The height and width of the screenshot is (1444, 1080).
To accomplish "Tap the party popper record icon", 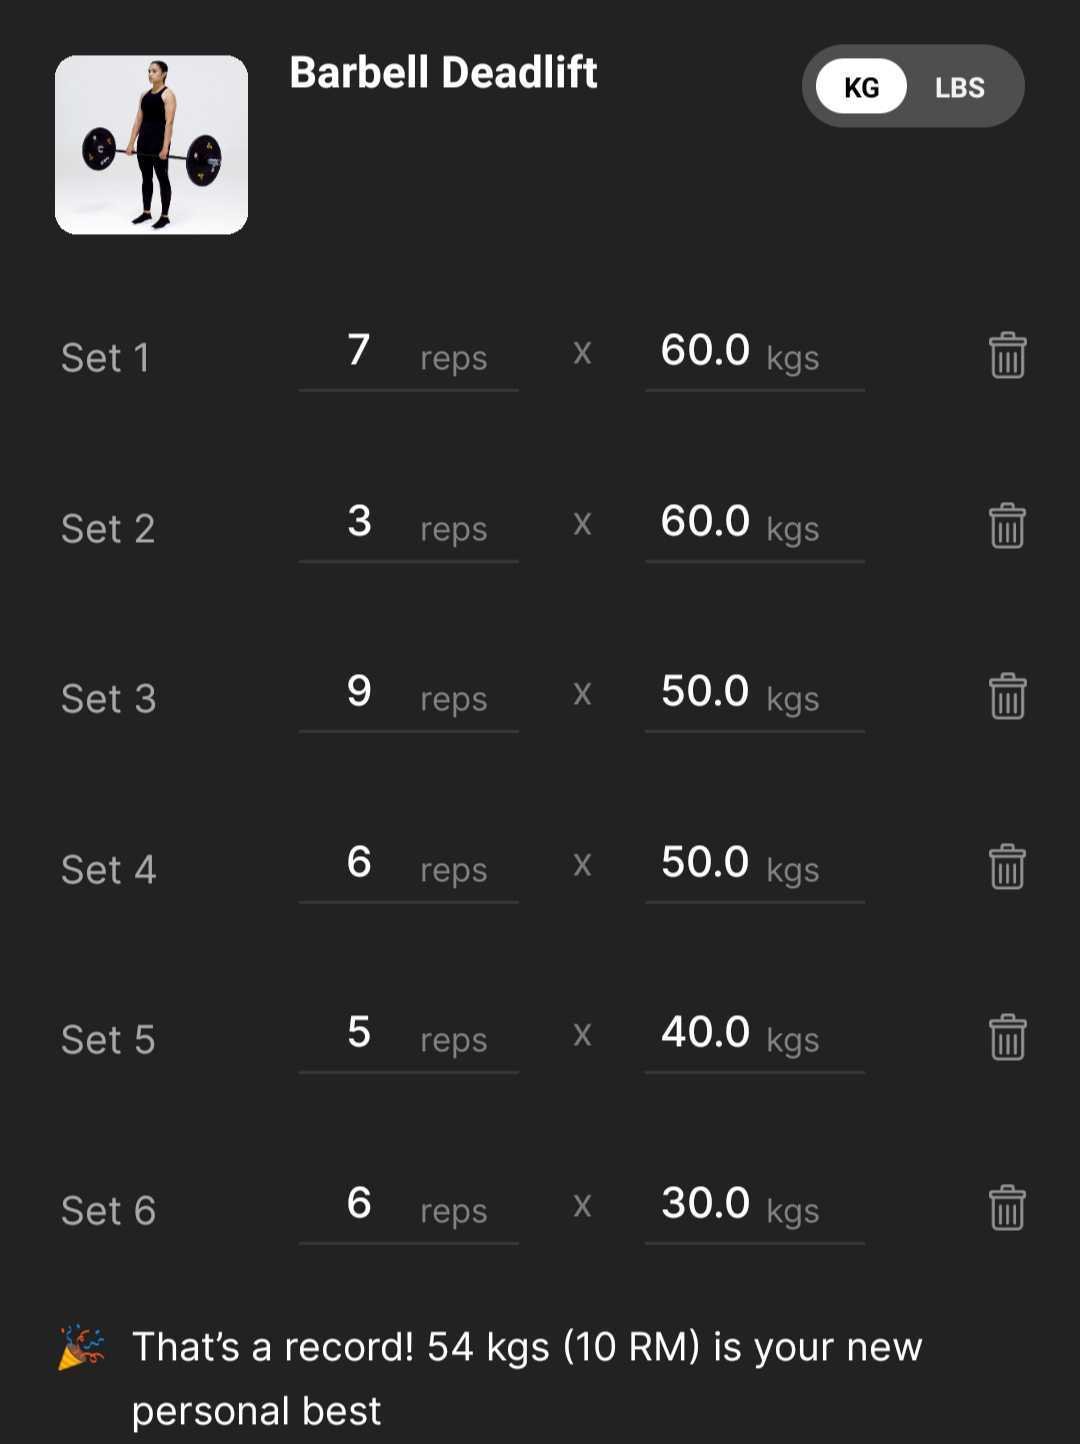I will click(81, 1347).
